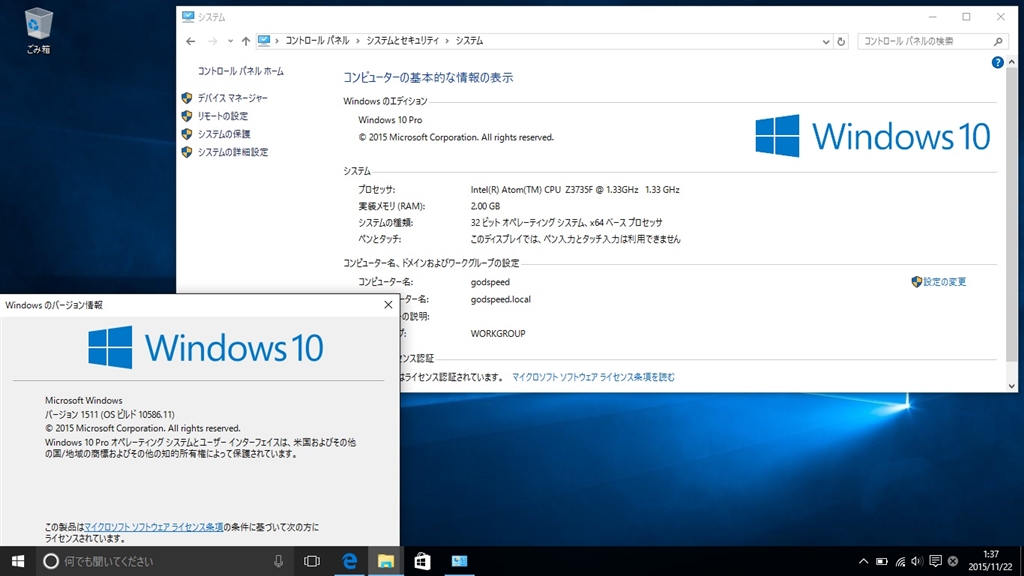Open システムの詳細設定 link

[233, 152]
